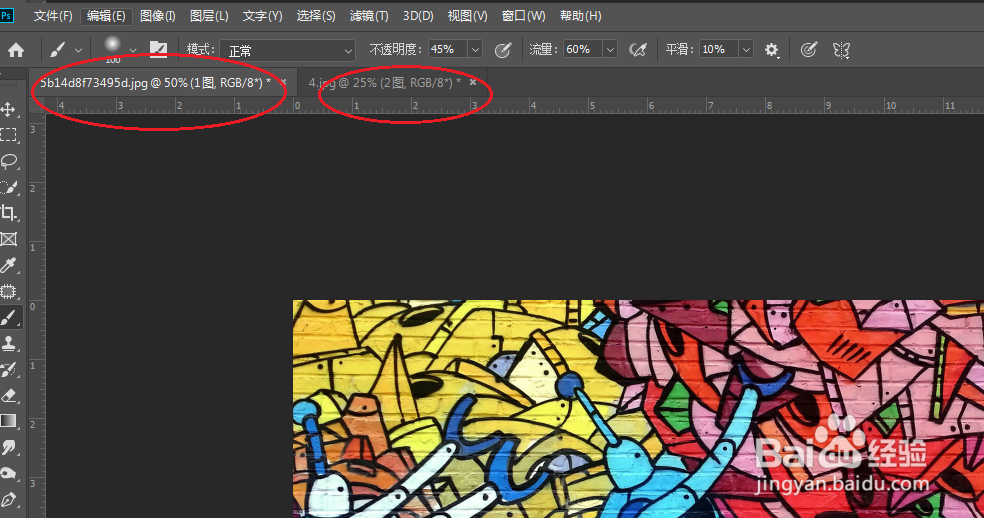Screen dimensions: 984x518
Task: Select the Clone Stamp tool
Action: click(x=9, y=343)
